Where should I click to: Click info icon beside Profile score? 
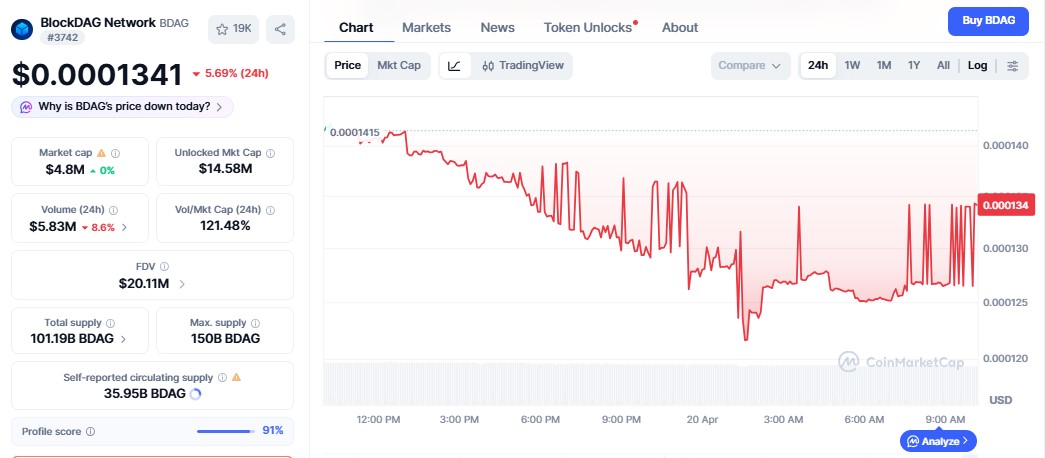point(91,432)
